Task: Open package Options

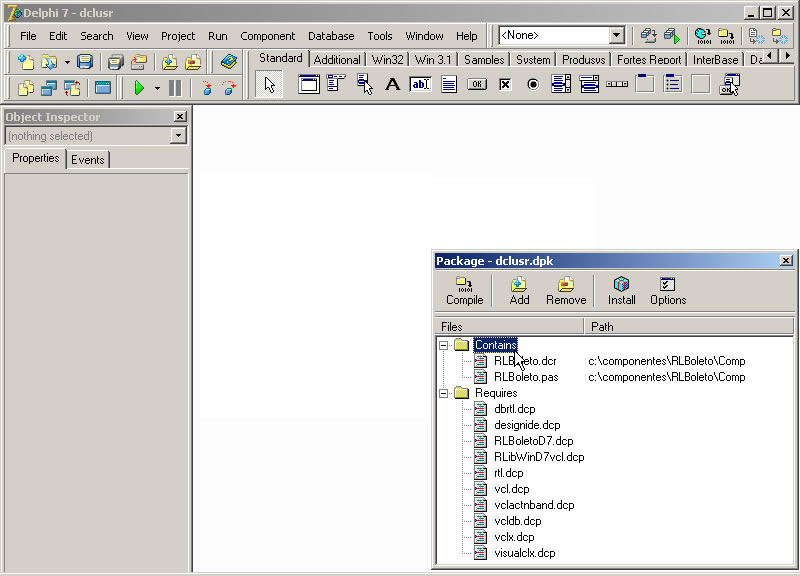Action: coord(667,290)
